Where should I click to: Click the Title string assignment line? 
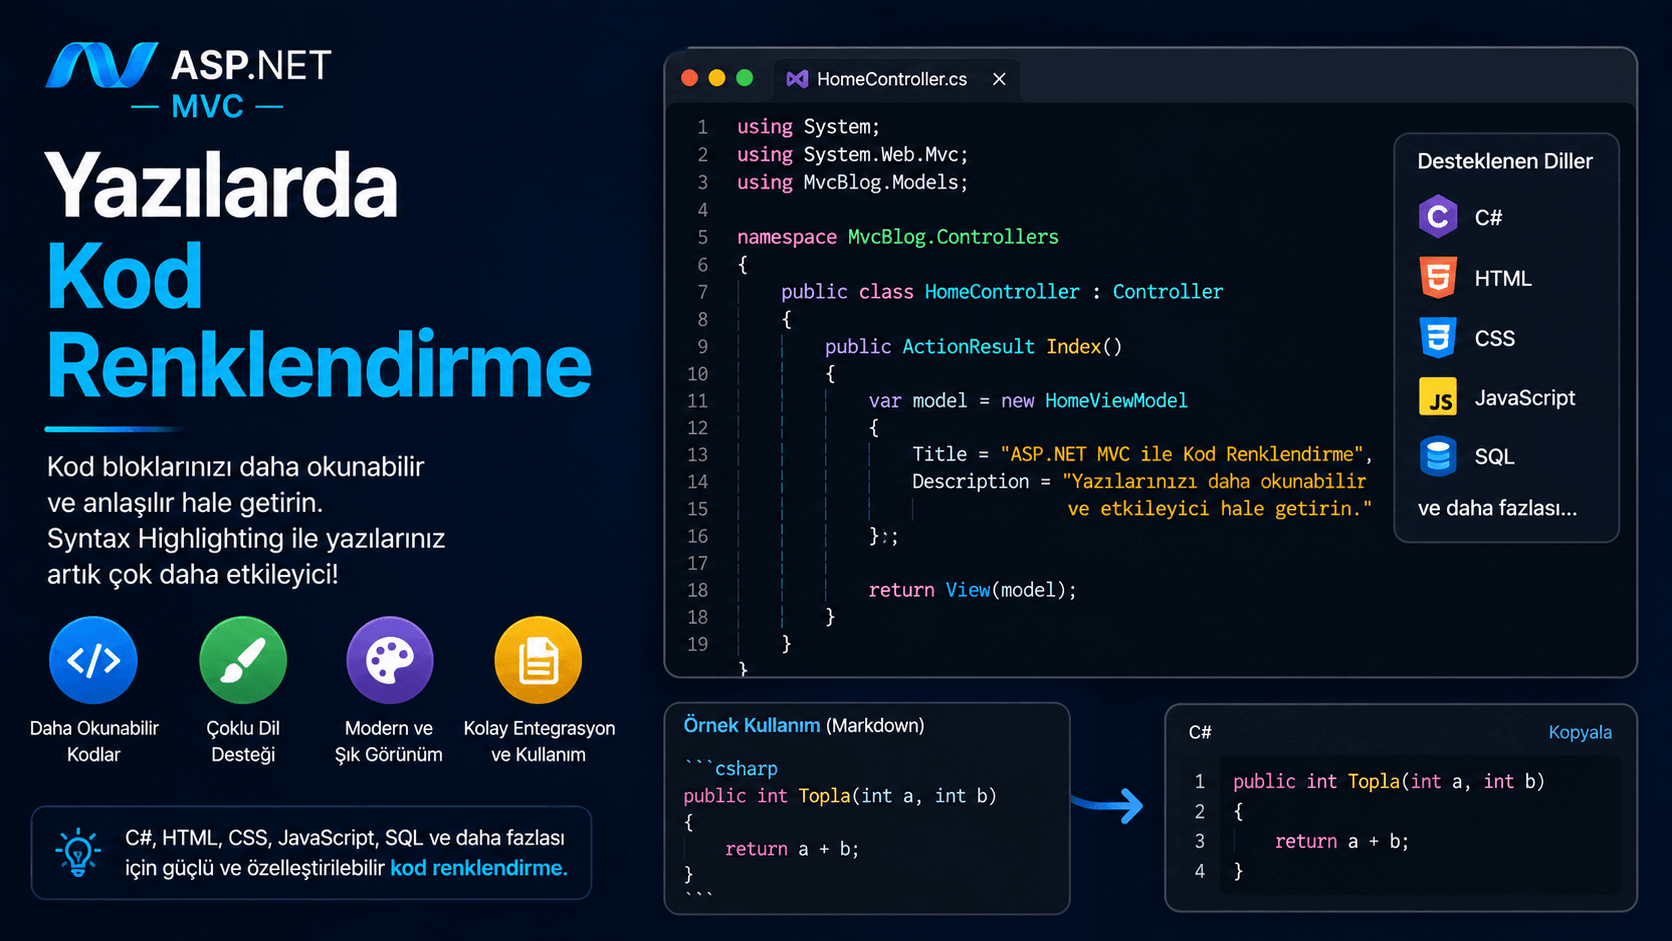coord(1142,455)
